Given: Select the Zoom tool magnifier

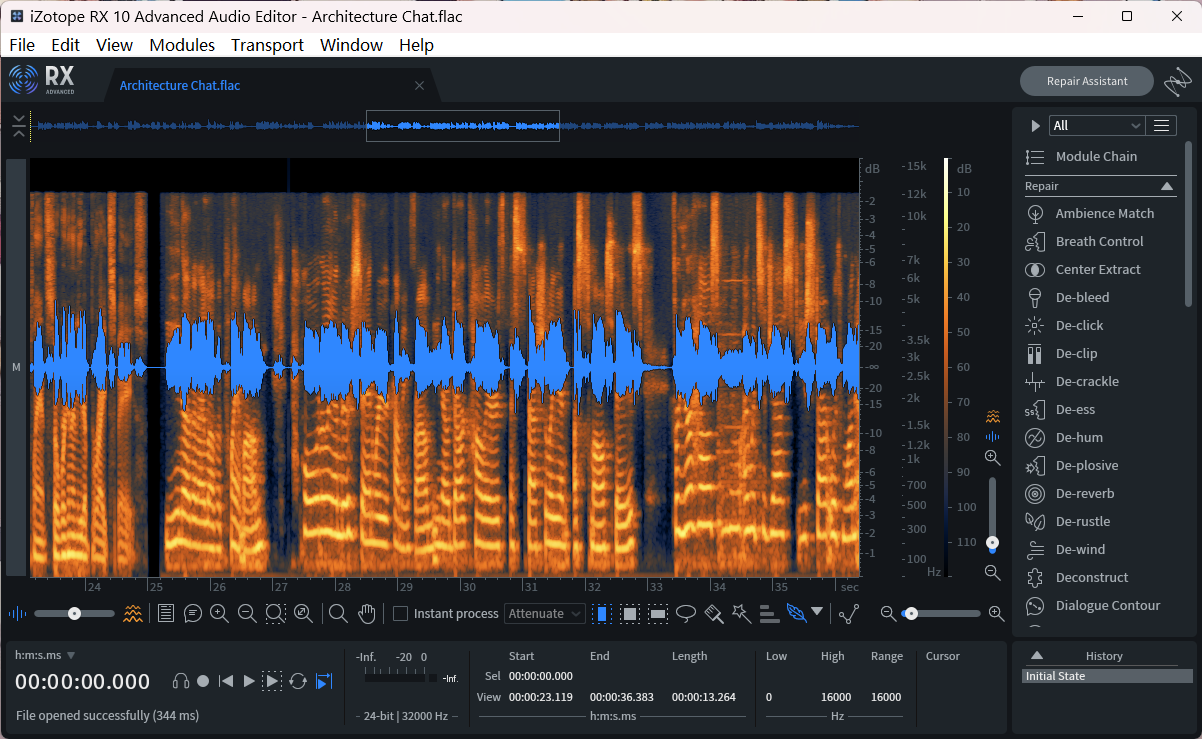Looking at the screenshot, I should pyautogui.click(x=339, y=613).
